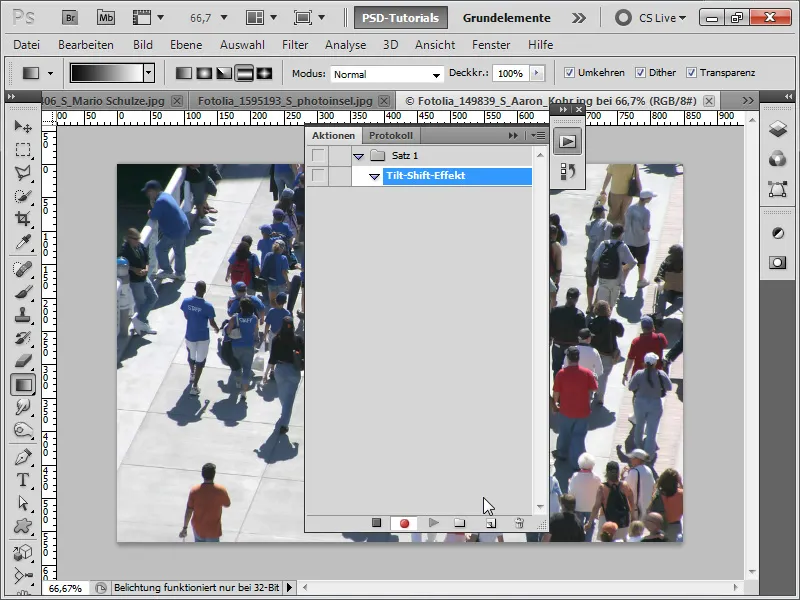
Task: Toggle Satz 1 item on/off checkbox
Action: [x=318, y=155]
